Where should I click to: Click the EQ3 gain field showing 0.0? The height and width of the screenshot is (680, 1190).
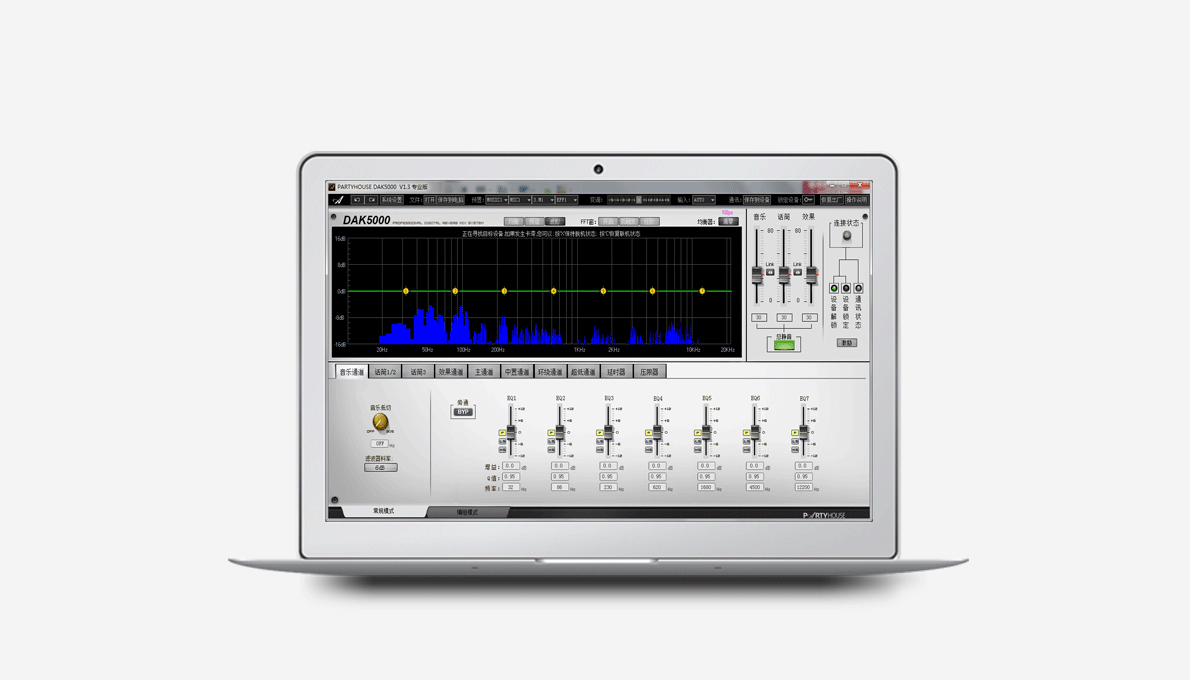[608, 466]
